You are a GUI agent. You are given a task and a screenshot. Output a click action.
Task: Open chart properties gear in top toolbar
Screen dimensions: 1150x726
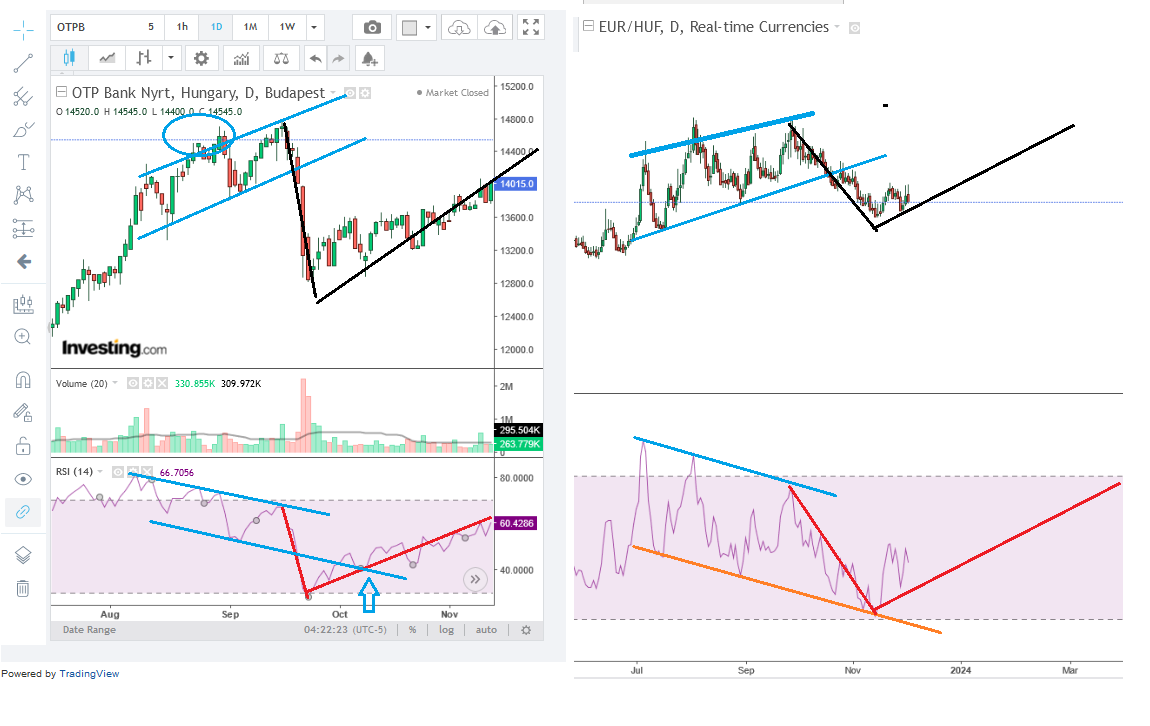tap(201, 59)
